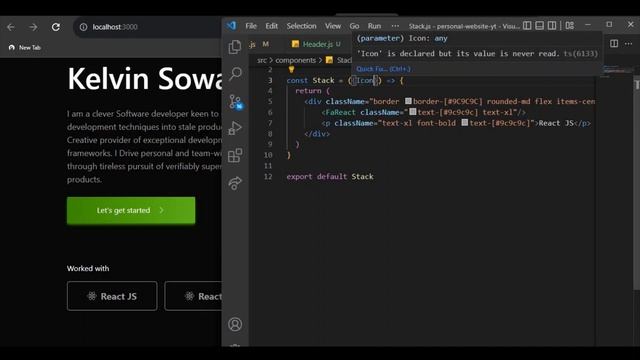
Task: Open the Run menu
Action: [374, 26]
